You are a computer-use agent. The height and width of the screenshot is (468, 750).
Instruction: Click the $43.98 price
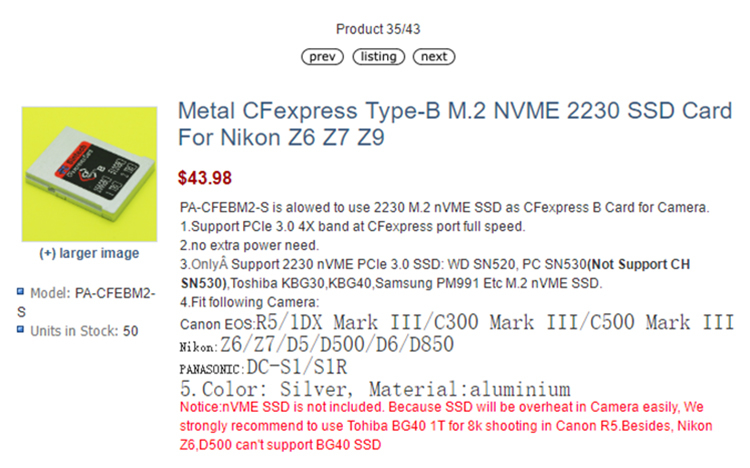[x=205, y=178]
